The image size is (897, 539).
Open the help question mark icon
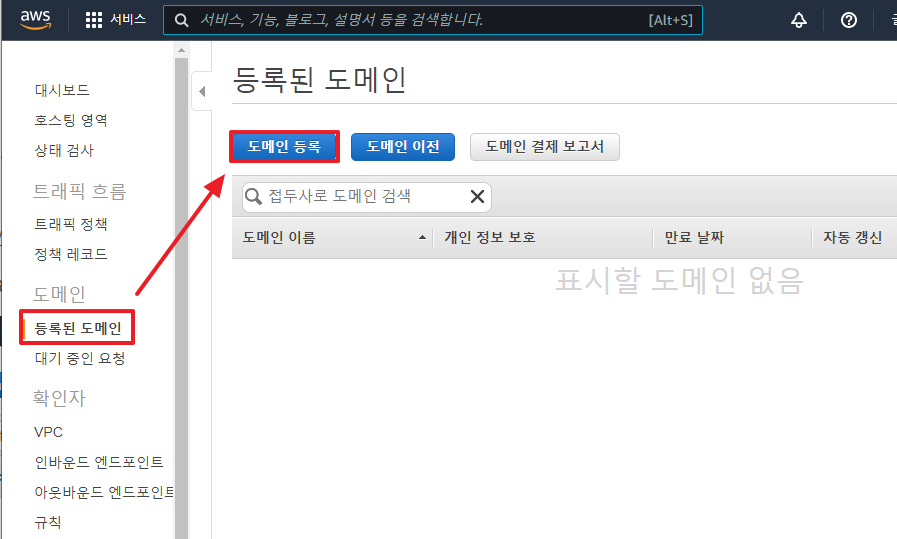pos(848,20)
